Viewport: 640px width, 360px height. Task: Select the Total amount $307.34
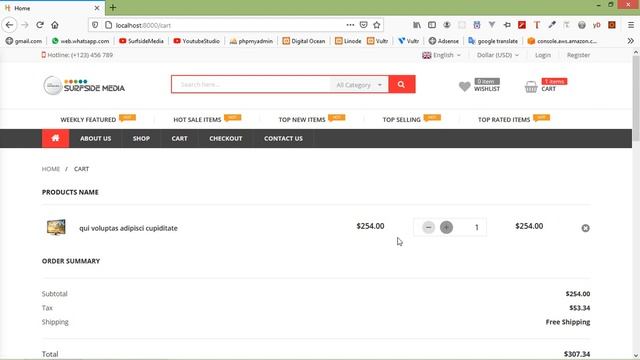point(577,354)
